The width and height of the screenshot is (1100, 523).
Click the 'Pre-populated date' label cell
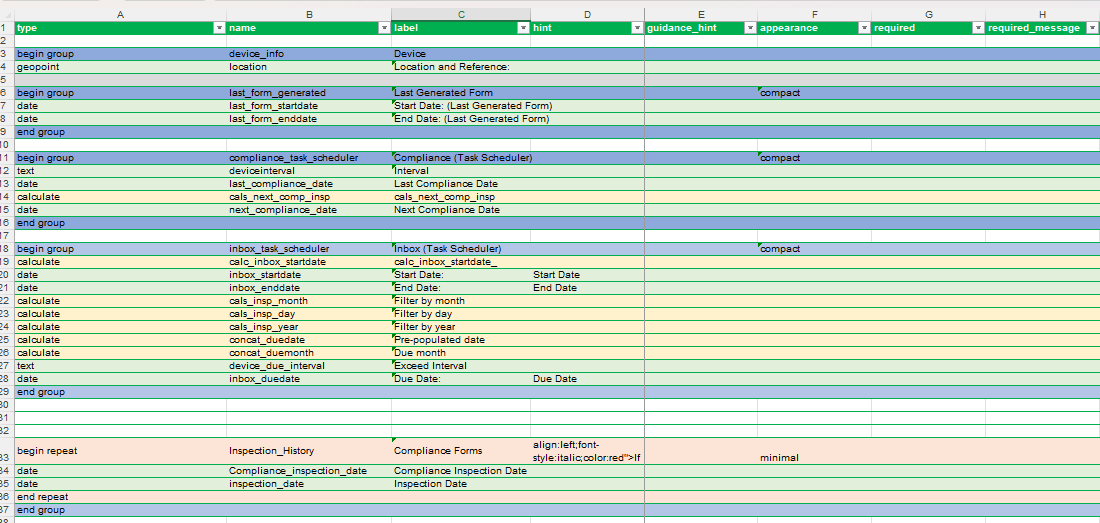point(461,340)
